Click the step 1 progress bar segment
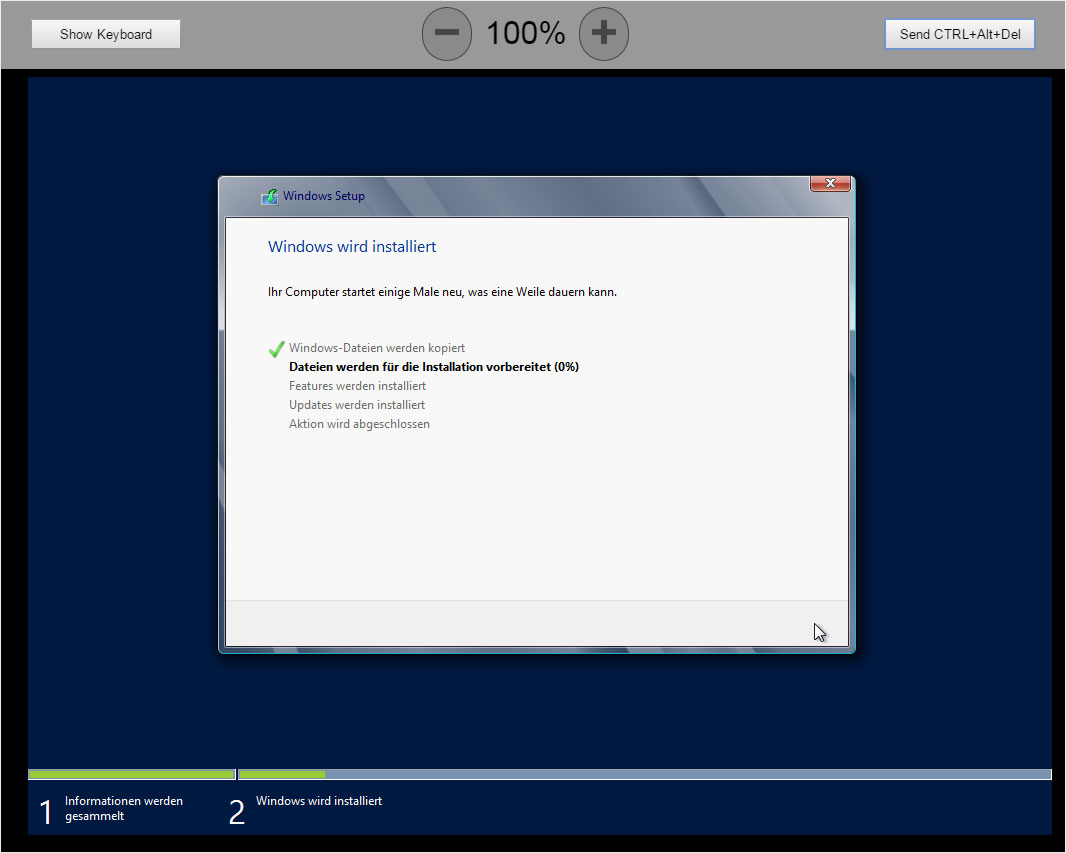This screenshot has height=853, width=1066. 132,774
